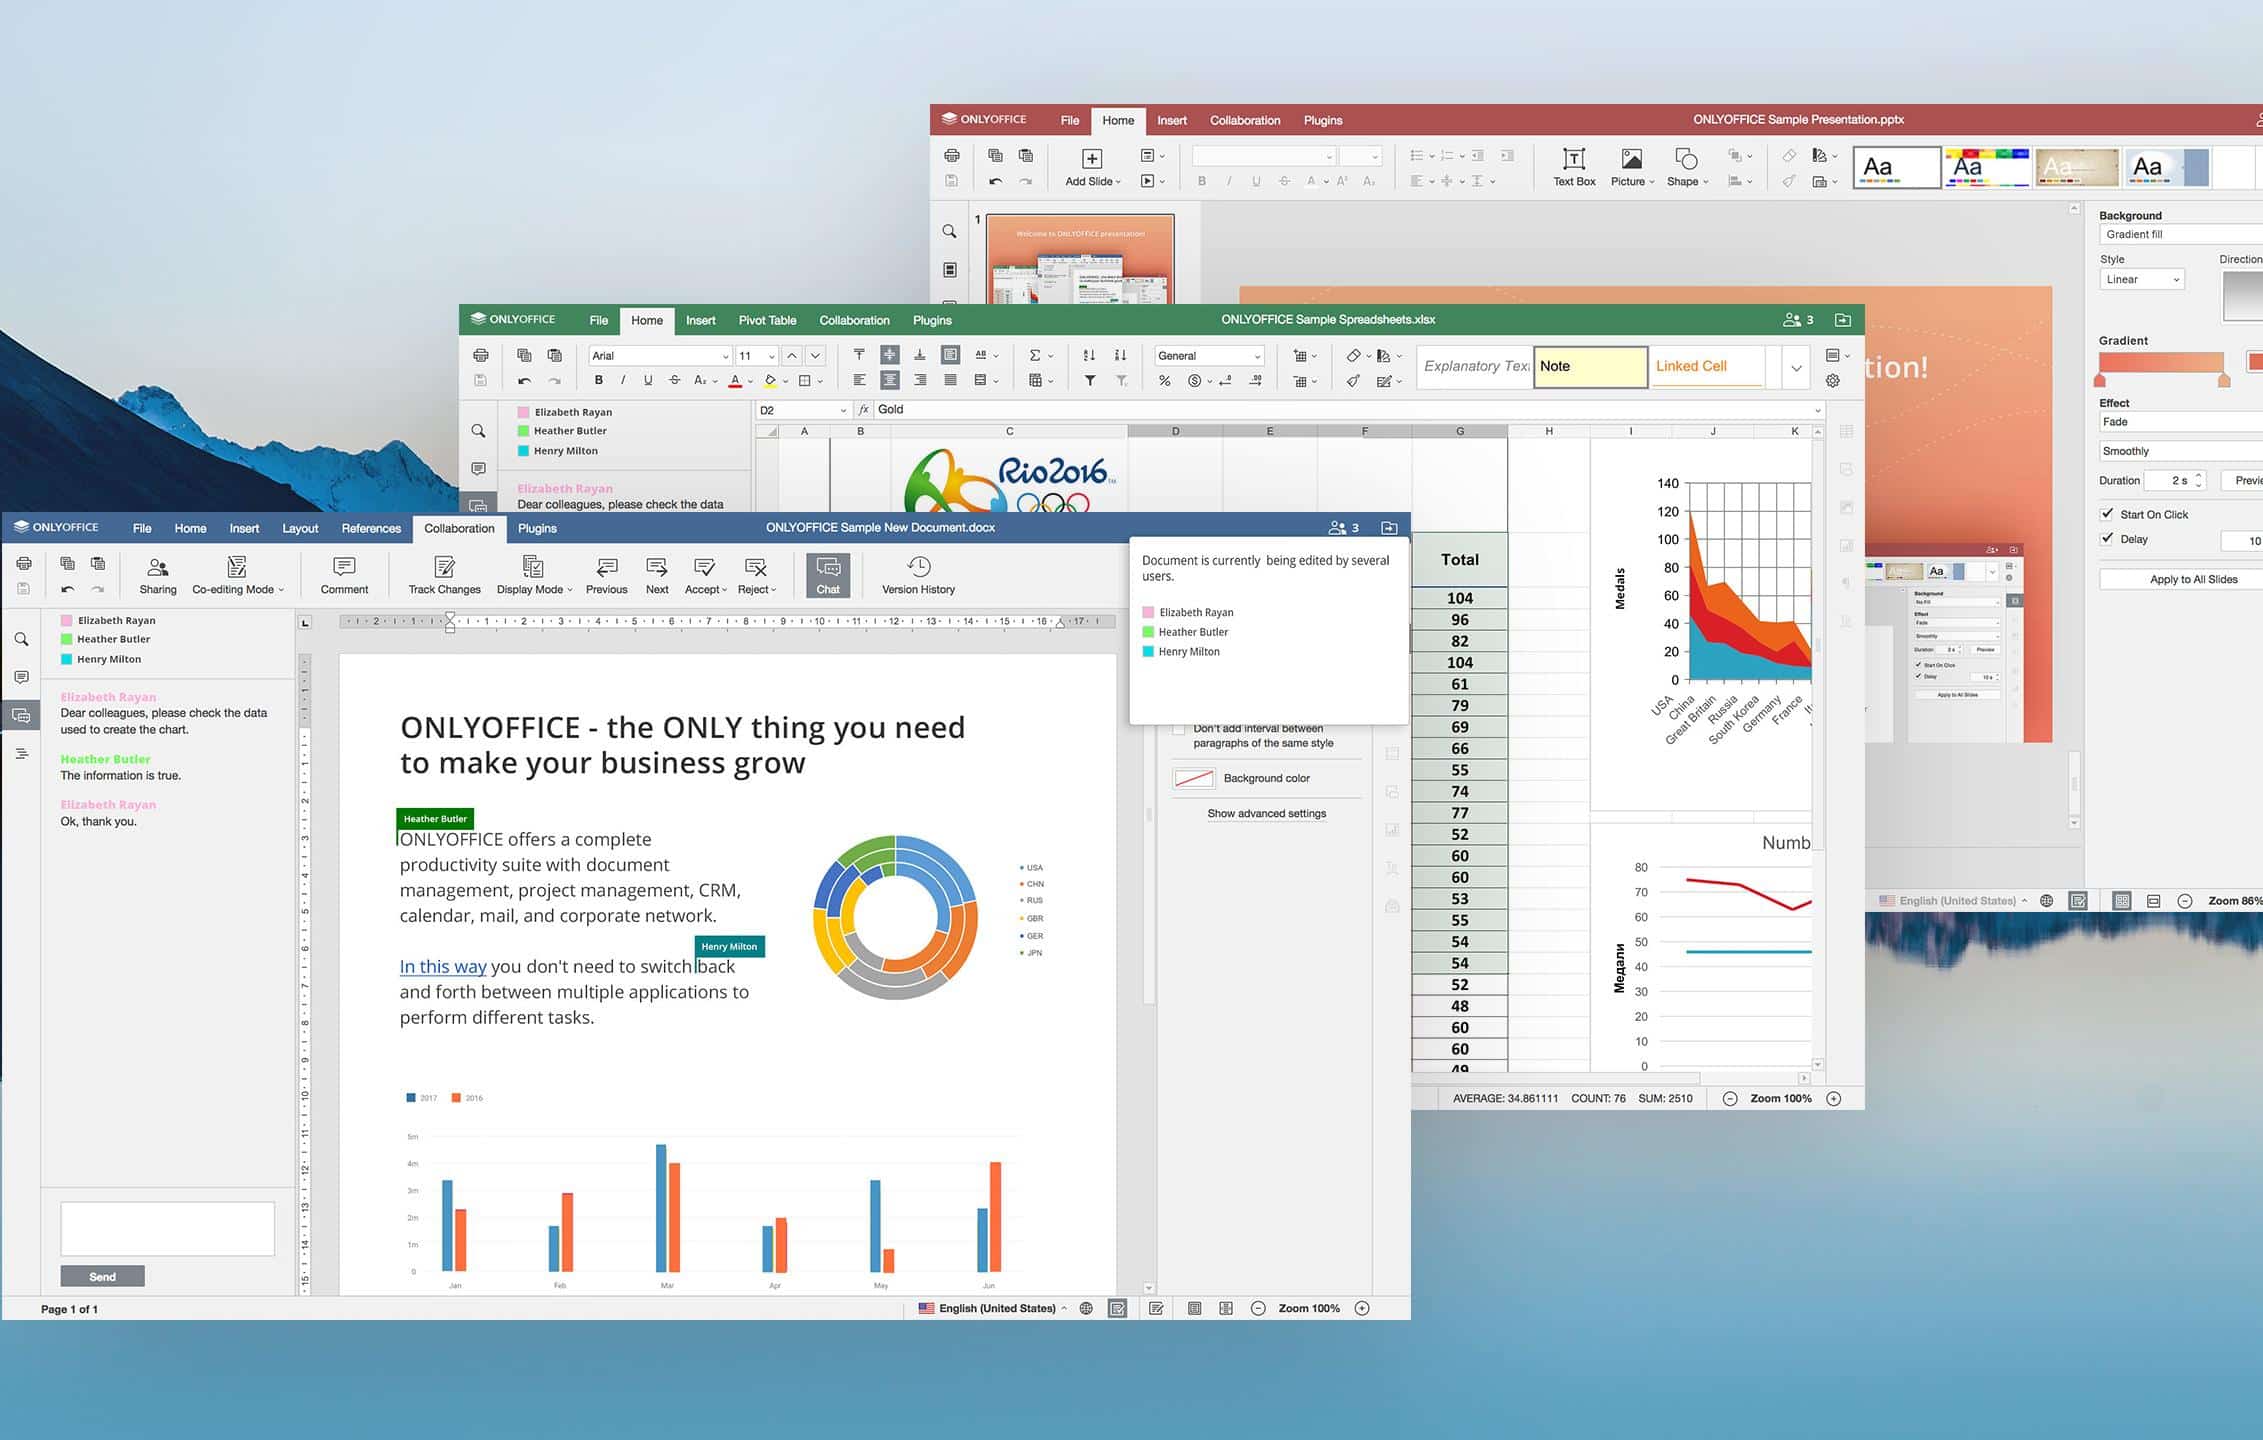2263x1440 pixels.
Task: Select the Note cell style in spreadsheet
Action: 1590,366
